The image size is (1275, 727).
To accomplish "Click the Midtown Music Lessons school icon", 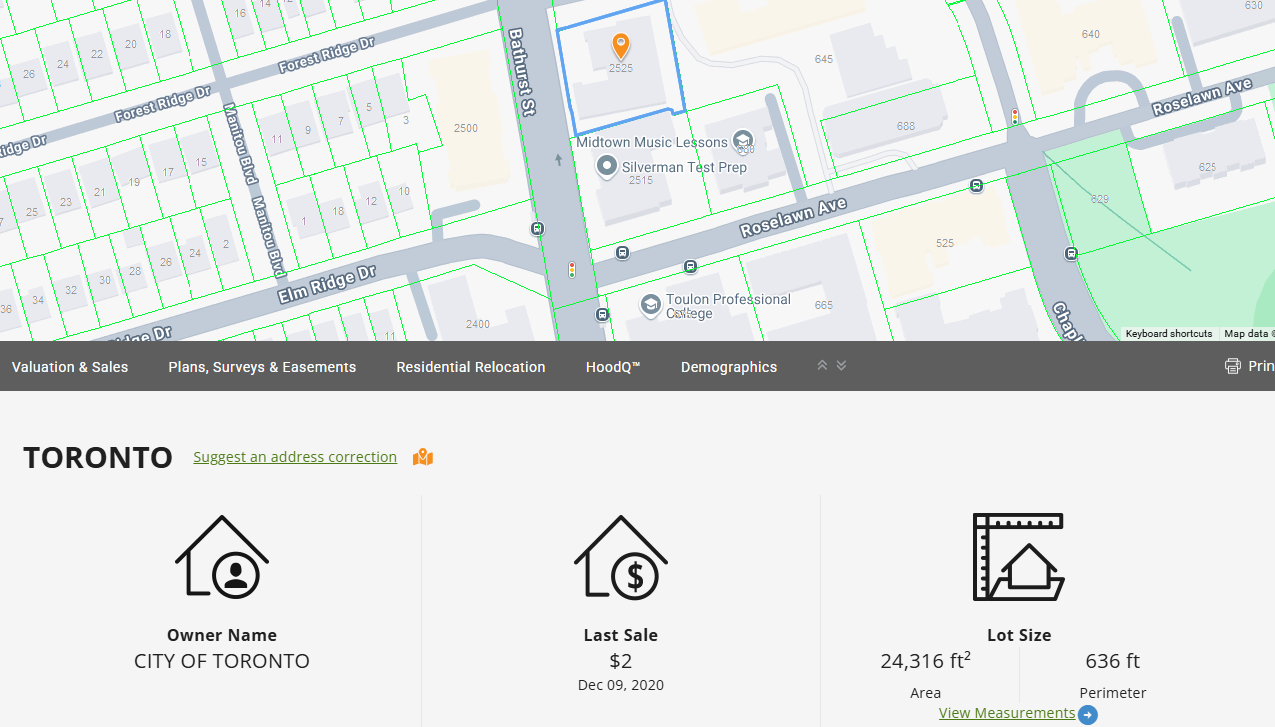I will pyautogui.click(x=743, y=142).
